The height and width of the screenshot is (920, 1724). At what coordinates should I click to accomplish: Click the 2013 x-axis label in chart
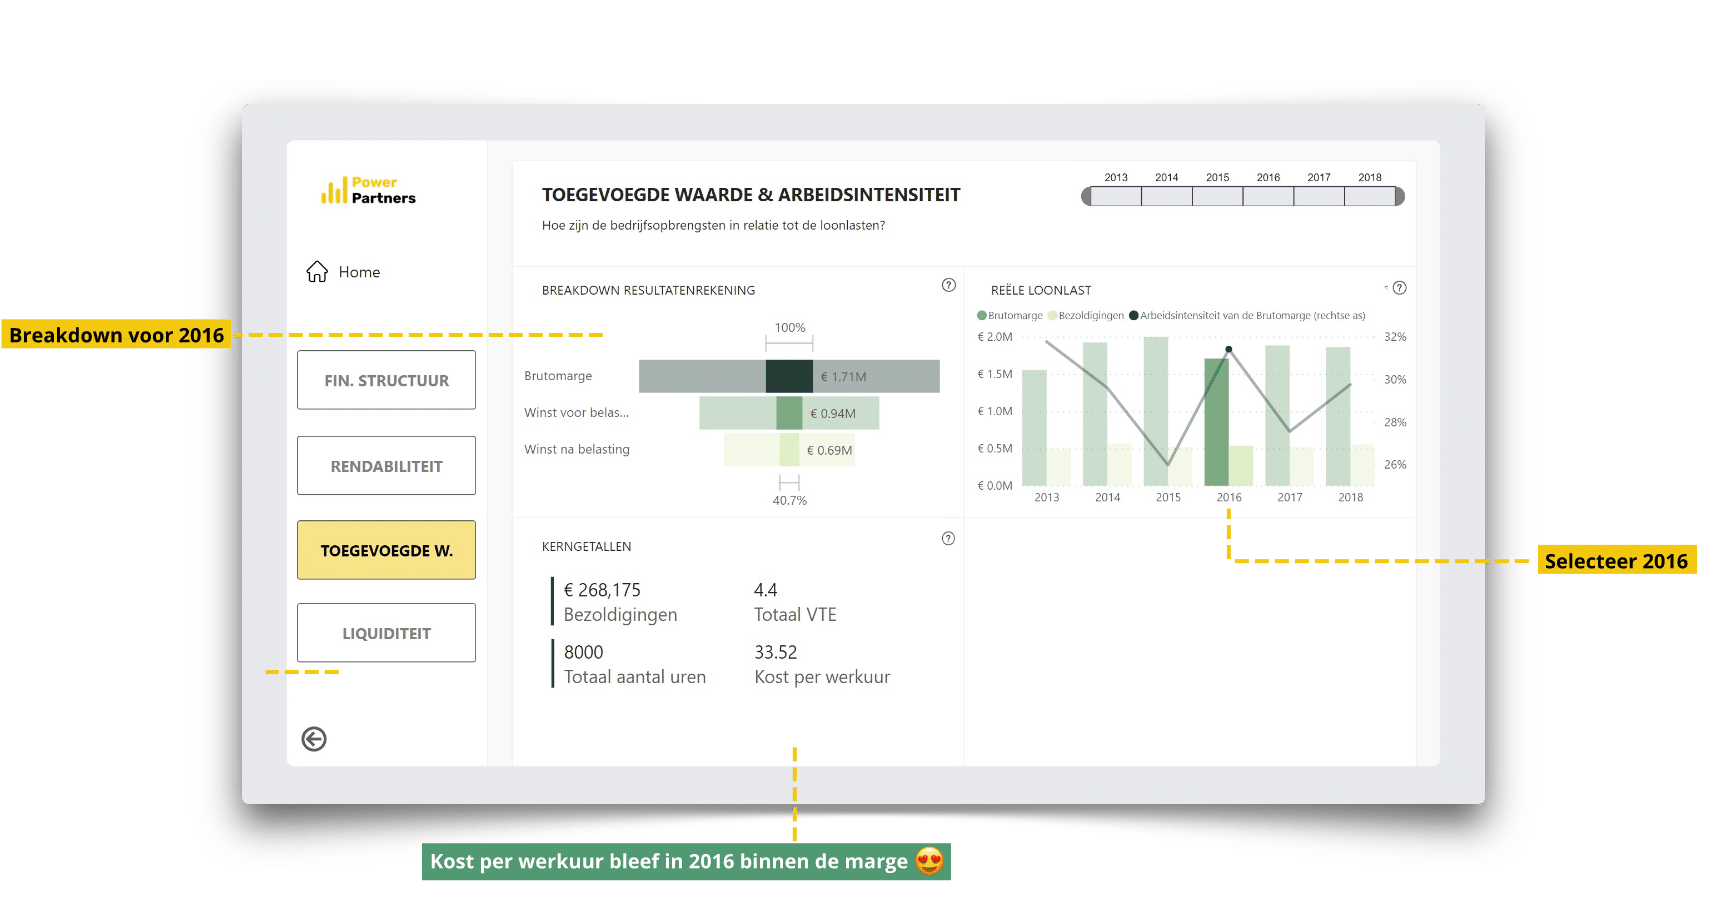coord(1047,497)
